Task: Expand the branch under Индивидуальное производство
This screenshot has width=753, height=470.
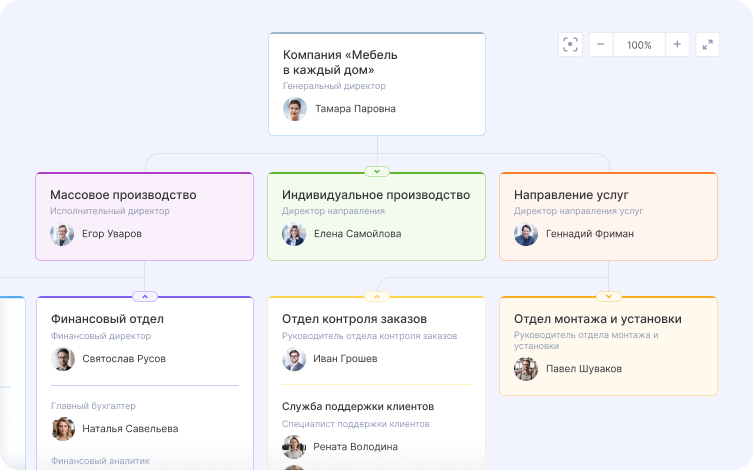Action: point(377,172)
